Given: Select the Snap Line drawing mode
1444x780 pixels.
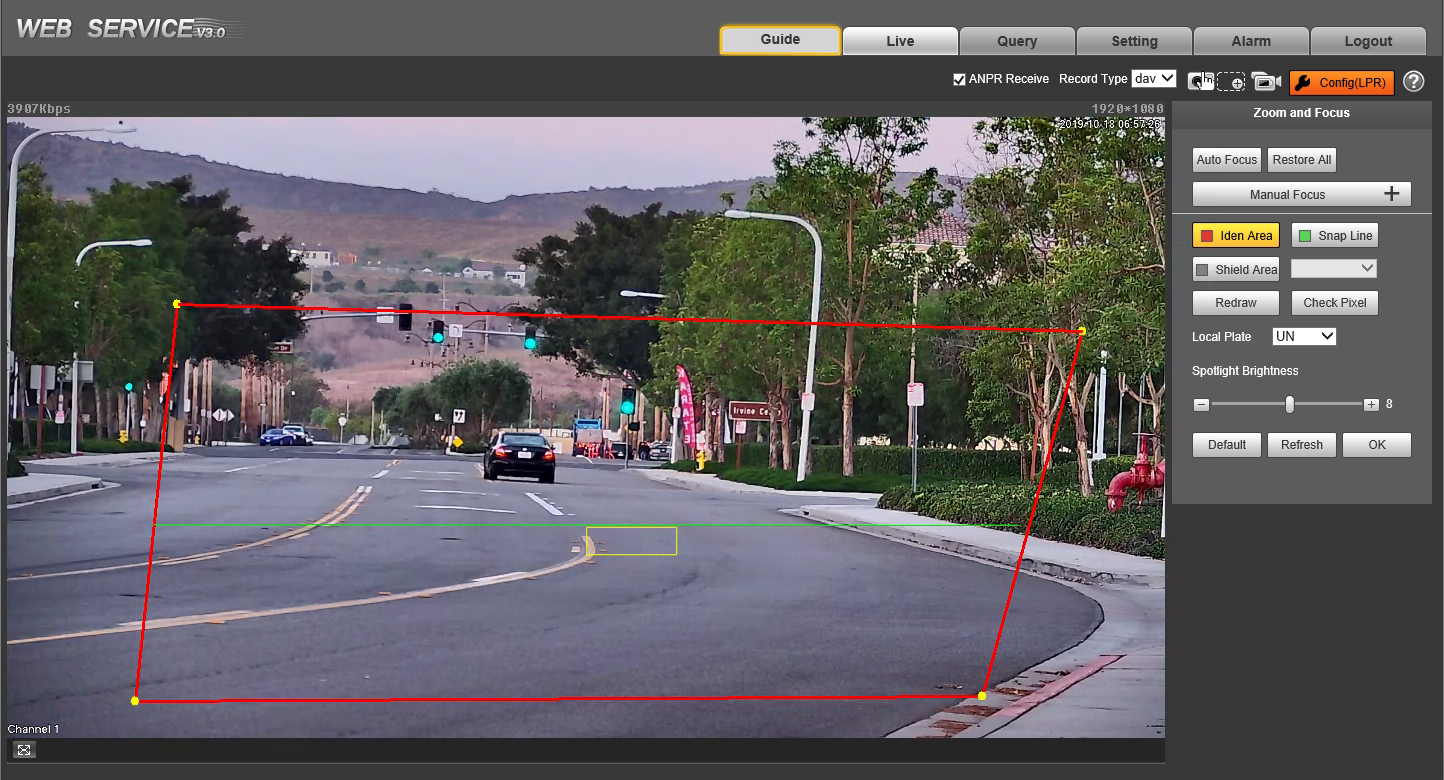Looking at the screenshot, I should click(1335, 236).
